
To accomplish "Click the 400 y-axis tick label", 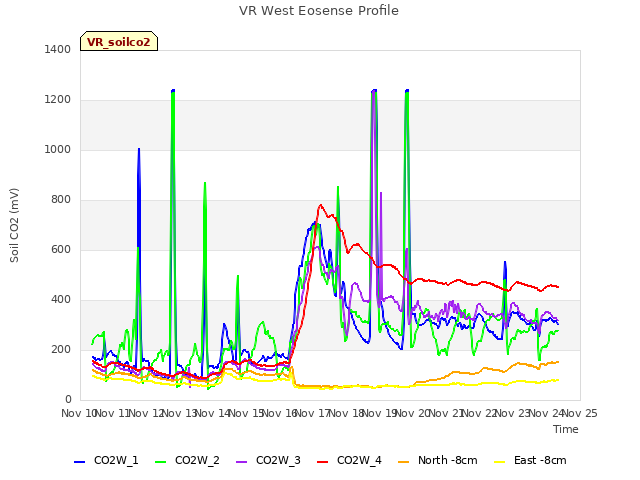I will pyautogui.click(x=61, y=299).
